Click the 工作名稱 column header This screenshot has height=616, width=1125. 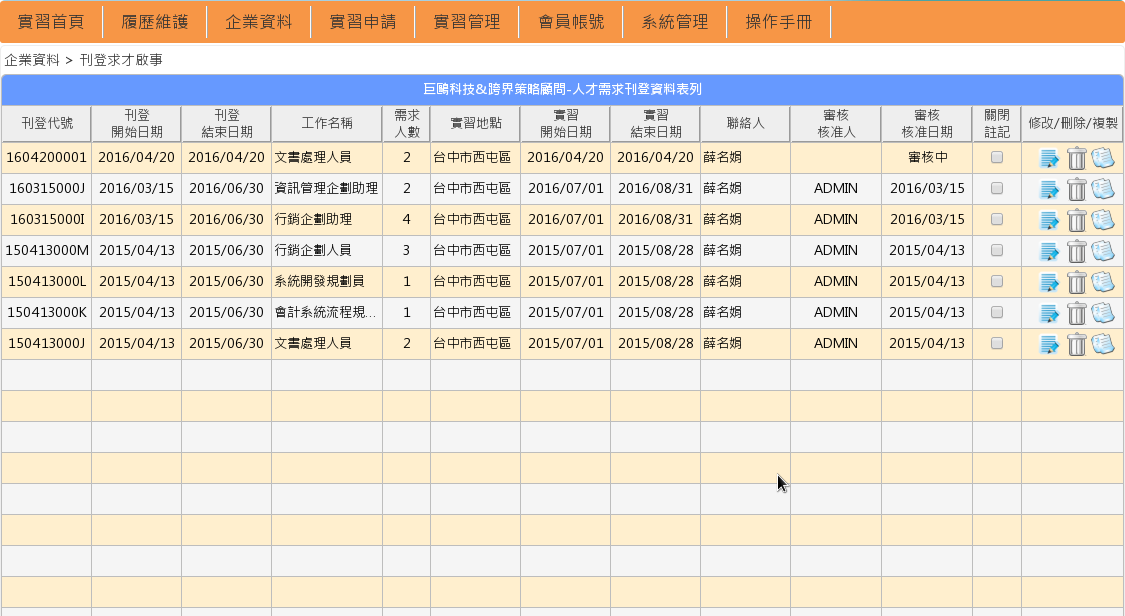327,123
